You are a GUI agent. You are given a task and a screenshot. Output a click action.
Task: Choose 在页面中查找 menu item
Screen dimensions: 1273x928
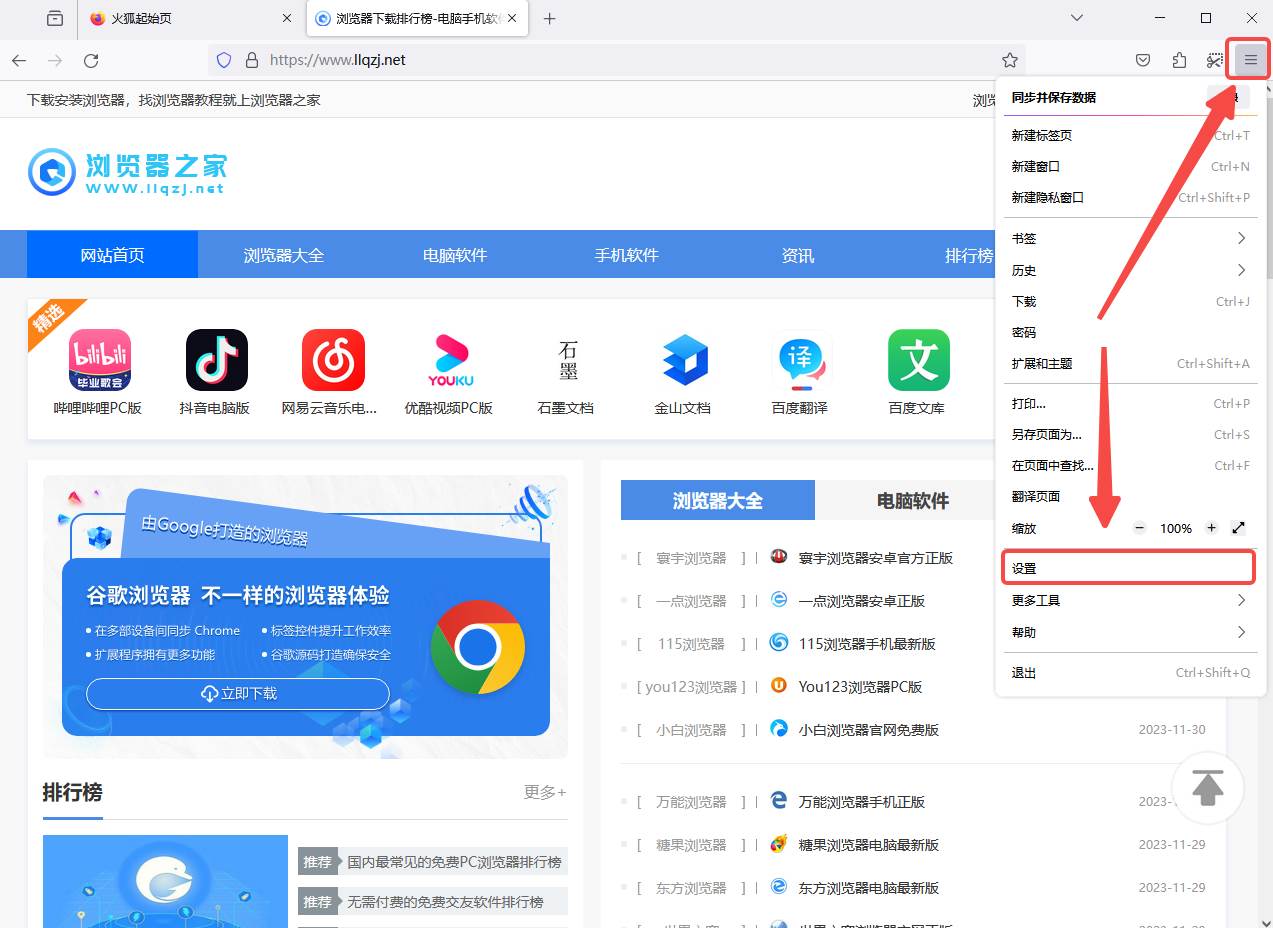[x=1130, y=465]
